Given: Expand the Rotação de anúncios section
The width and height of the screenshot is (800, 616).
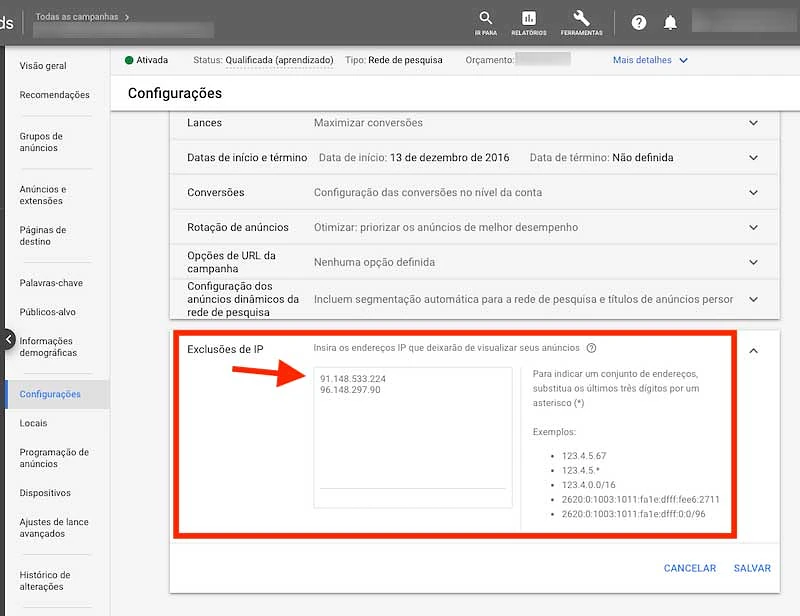Looking at the screenshot, I should click(x=753, y=227).
